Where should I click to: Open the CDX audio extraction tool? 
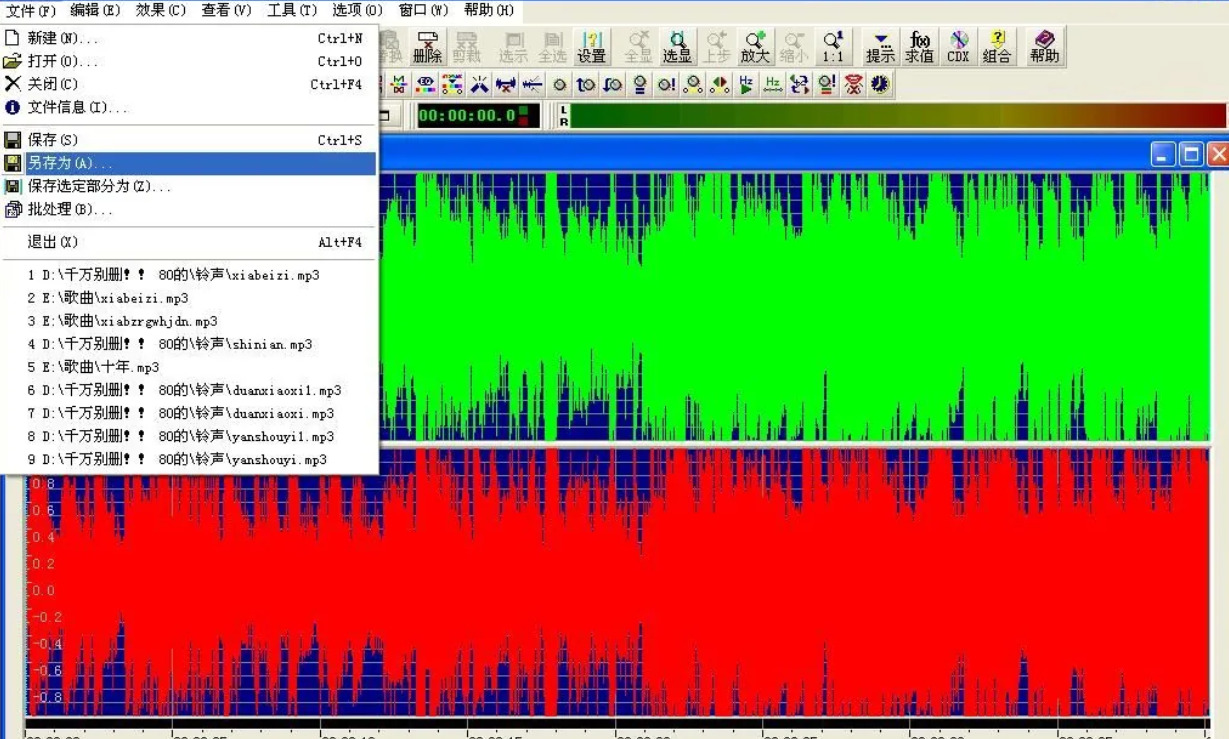coord(958,47)
